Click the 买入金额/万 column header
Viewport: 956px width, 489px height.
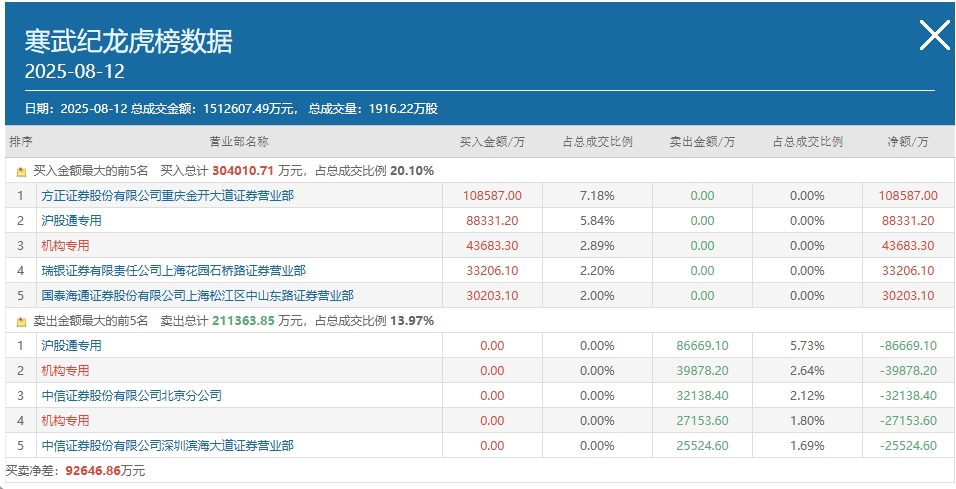click(493, 142)
